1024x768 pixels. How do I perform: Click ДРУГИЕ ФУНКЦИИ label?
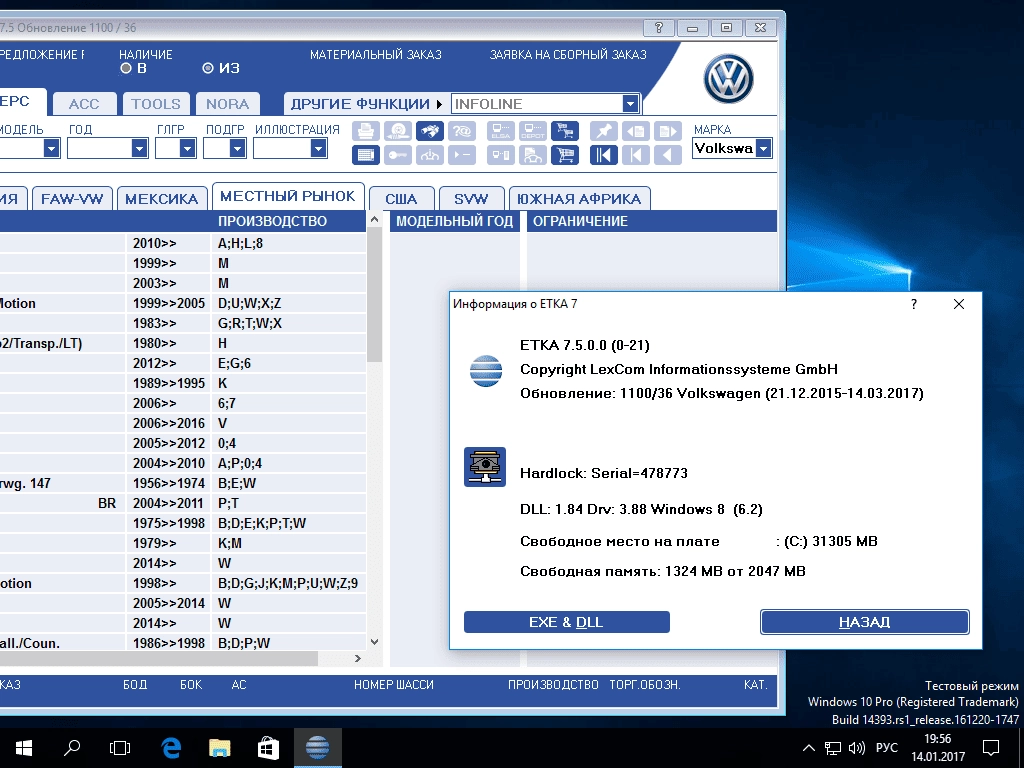pos(360,104)
